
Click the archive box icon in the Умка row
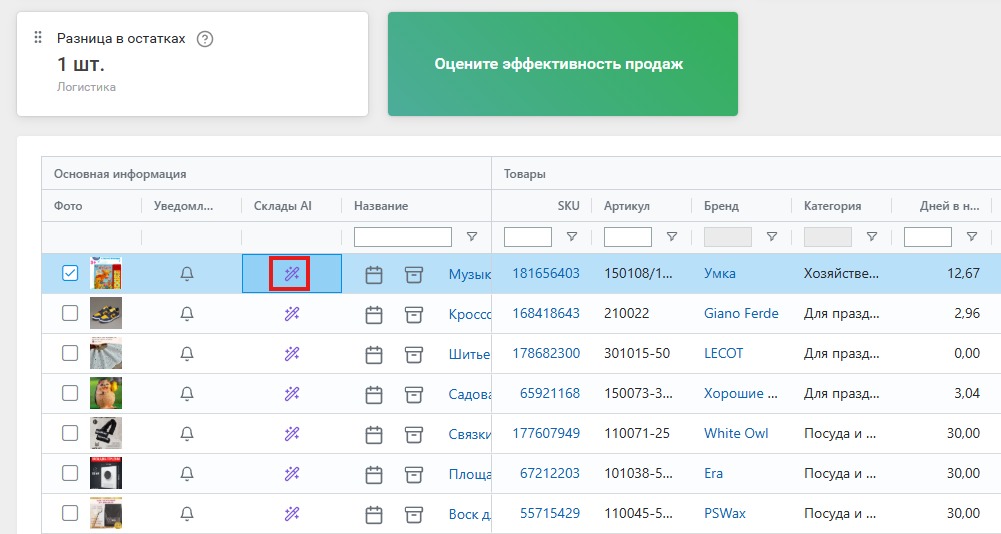pos(414,275)
